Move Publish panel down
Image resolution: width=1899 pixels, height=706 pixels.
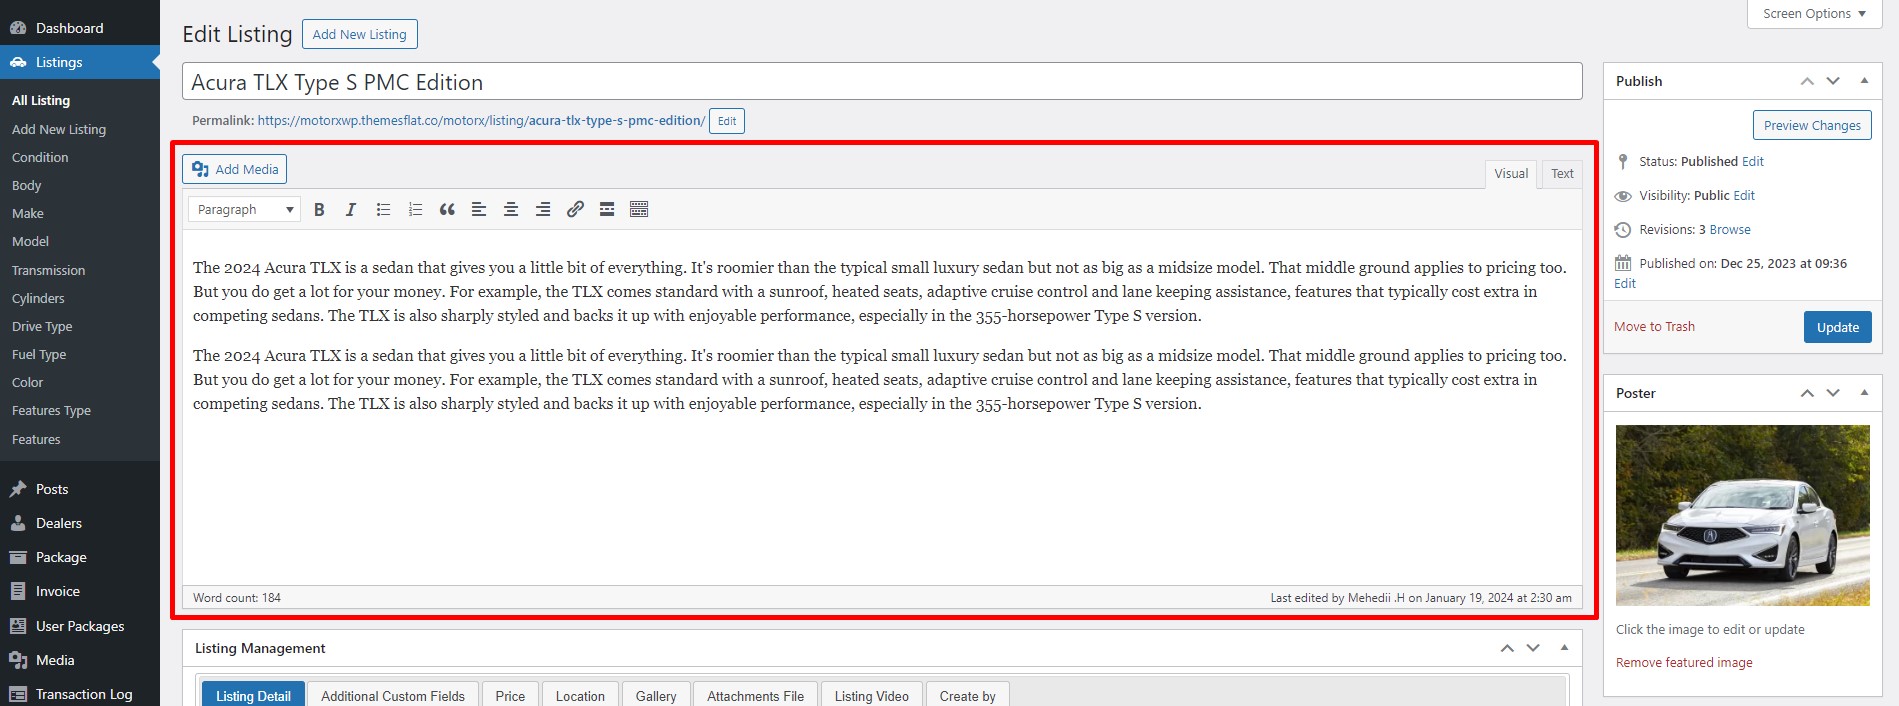[1833, 81]
